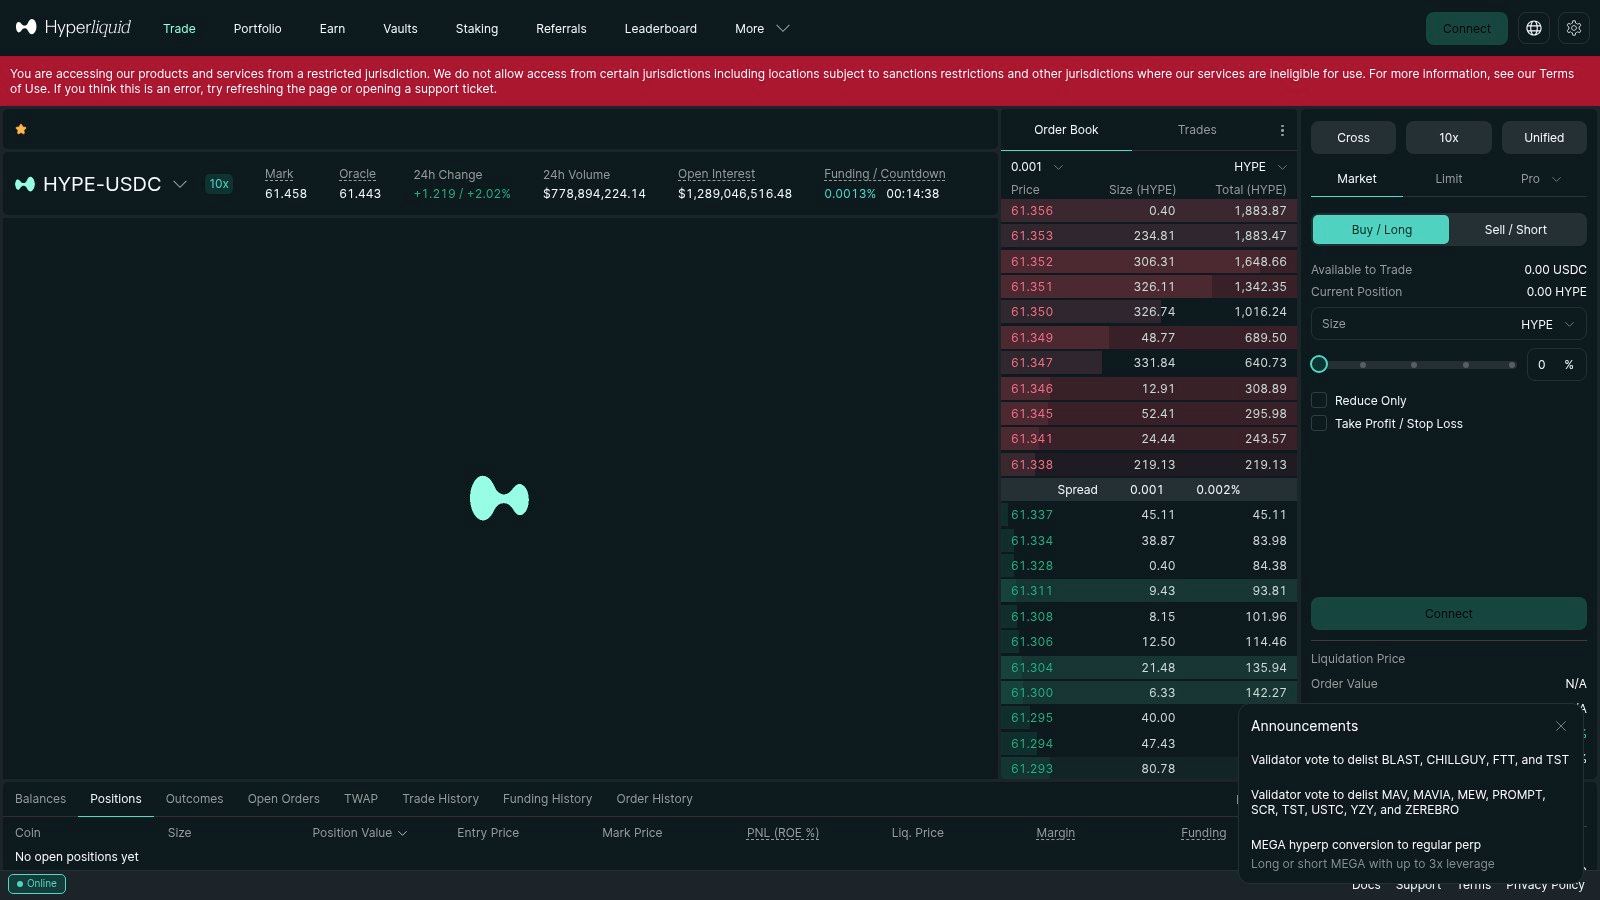Click the Connect button in order panel
Viewport: 1600px width, 900px height.
pos(1448,614)
